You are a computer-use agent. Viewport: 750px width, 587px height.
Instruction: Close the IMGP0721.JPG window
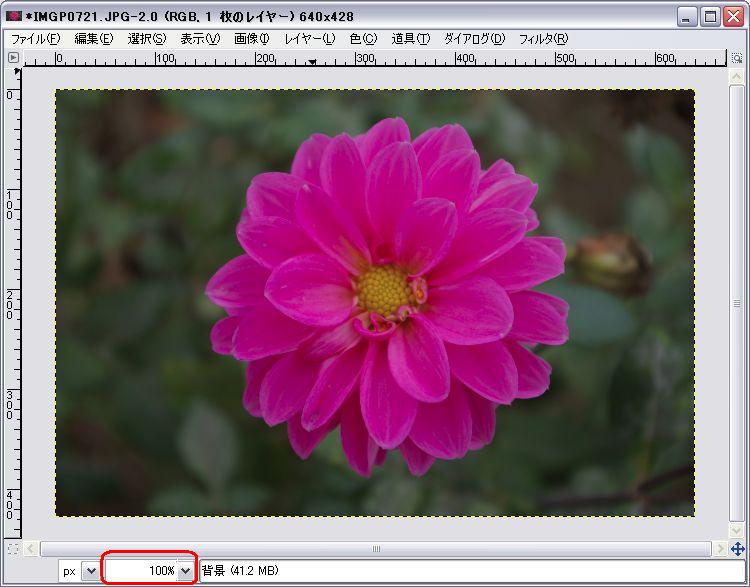pyautogui.click(x=733, y=17)
